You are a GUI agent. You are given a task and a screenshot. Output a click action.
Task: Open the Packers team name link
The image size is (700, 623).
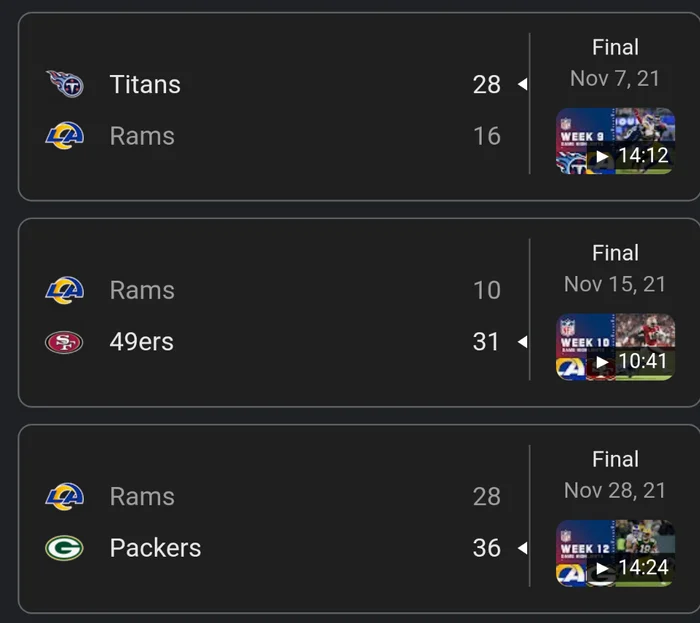click(155, 548)
